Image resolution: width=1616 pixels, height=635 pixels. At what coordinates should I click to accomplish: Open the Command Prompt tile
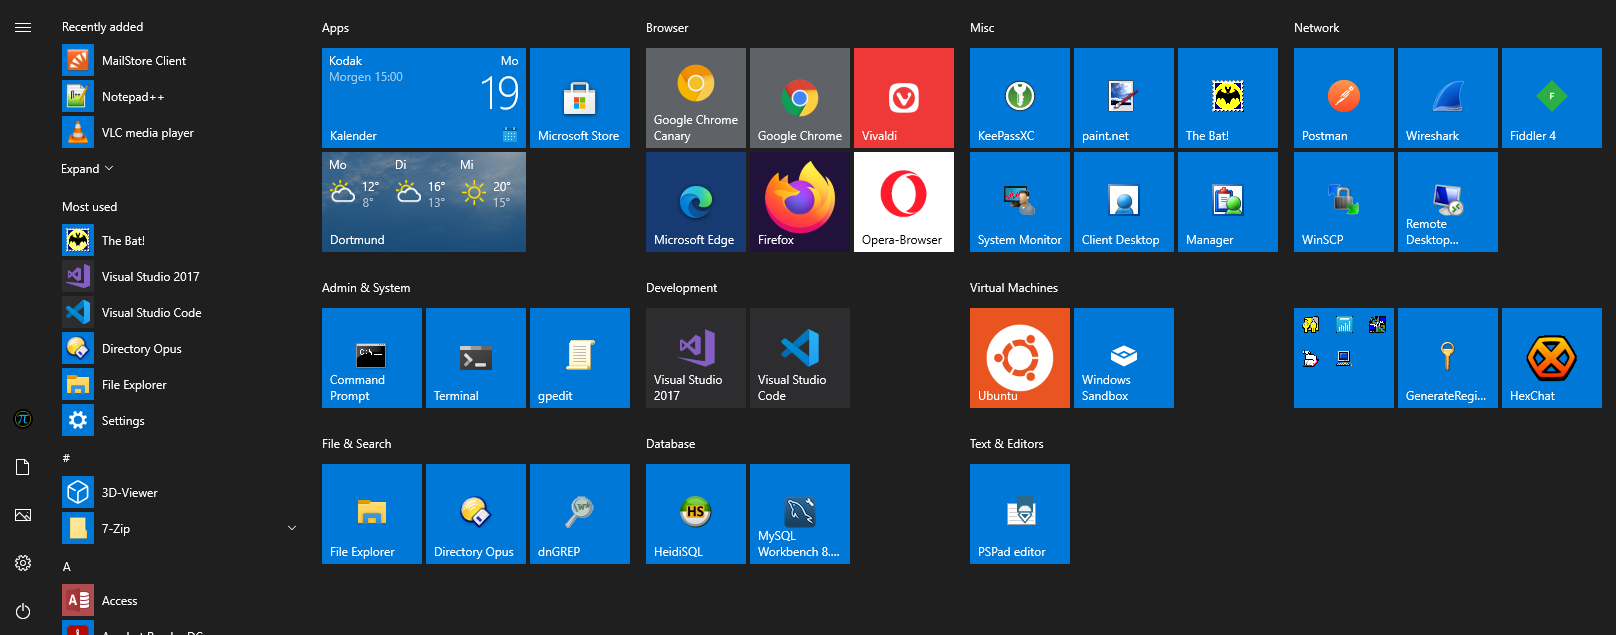(372, 358)
